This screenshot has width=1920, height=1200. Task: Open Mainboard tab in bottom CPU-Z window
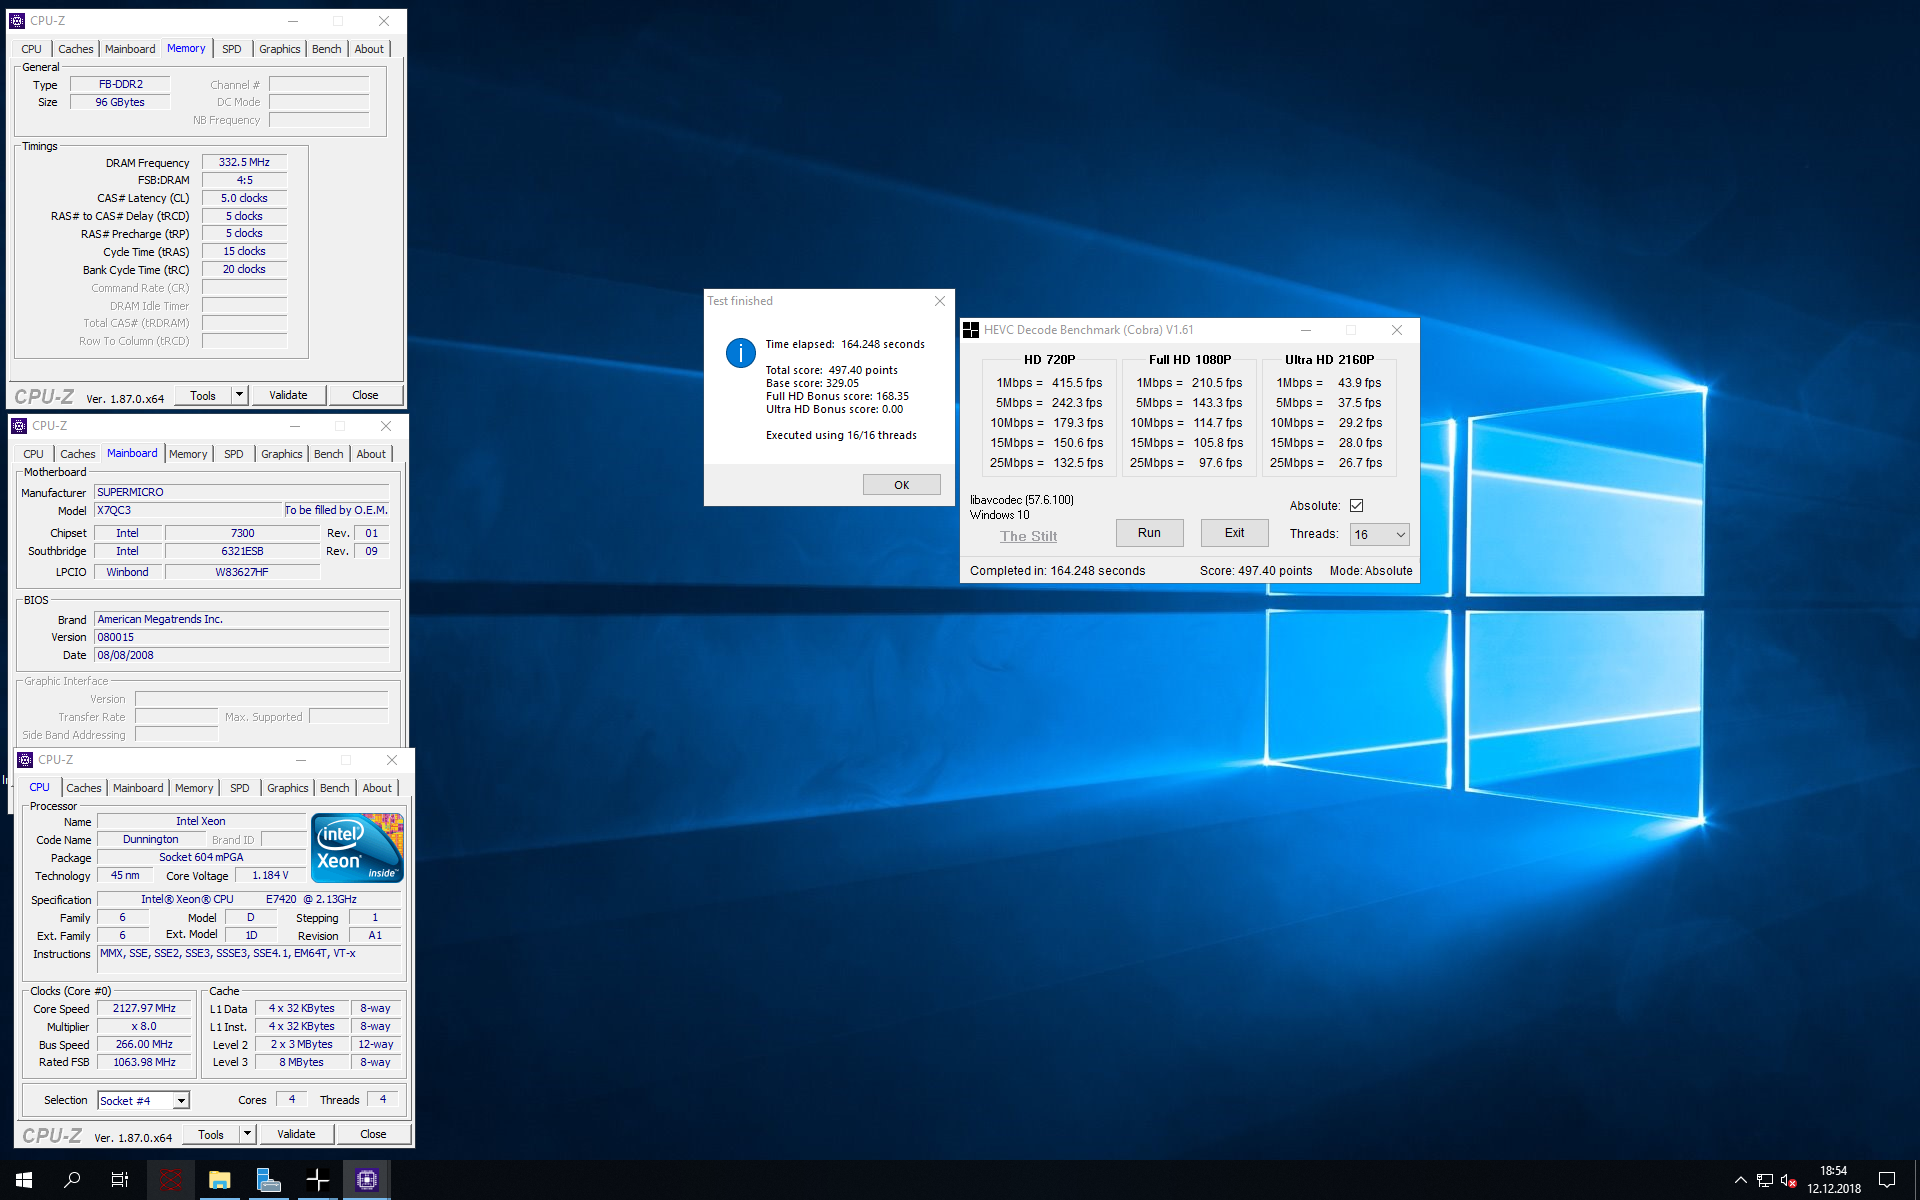[138, 788]
